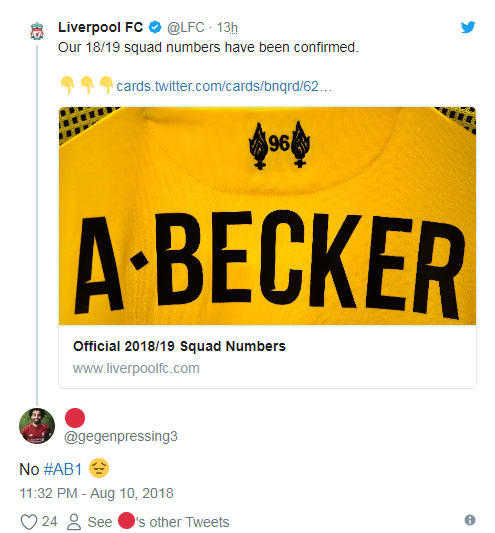Screen dimensions: 495x533
Task: Click the blue verified badge
Action: [155, 27]
